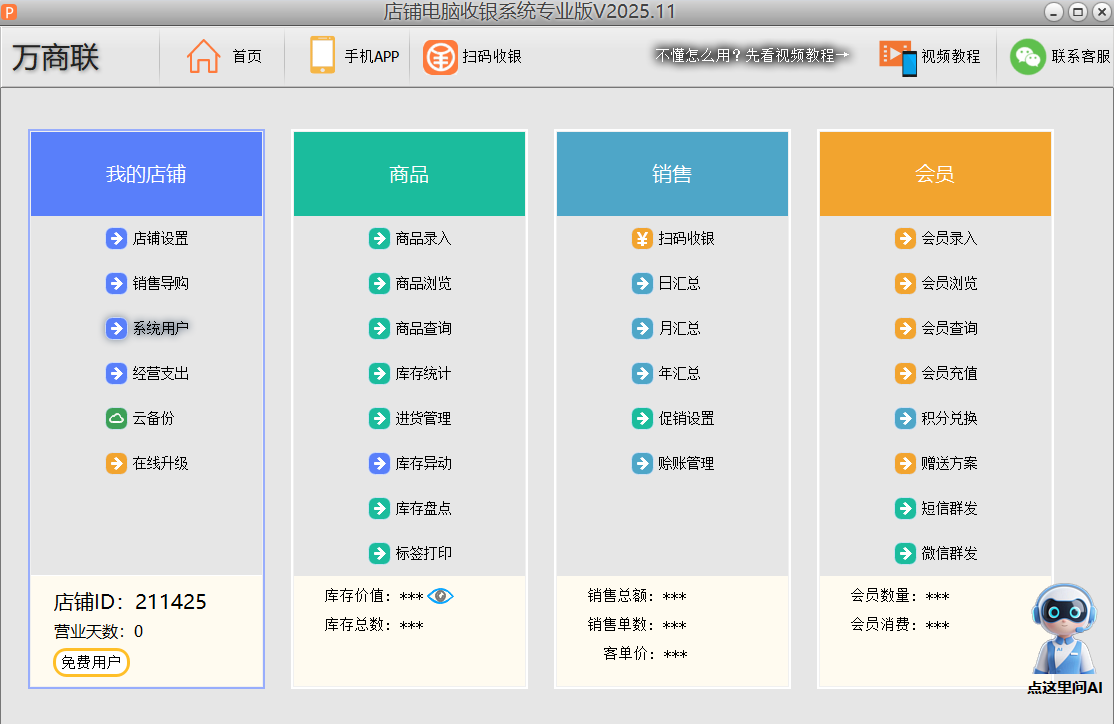Click the 免费用户 free user badge
The image size is (1114, 724).
[x=91, y=662]
